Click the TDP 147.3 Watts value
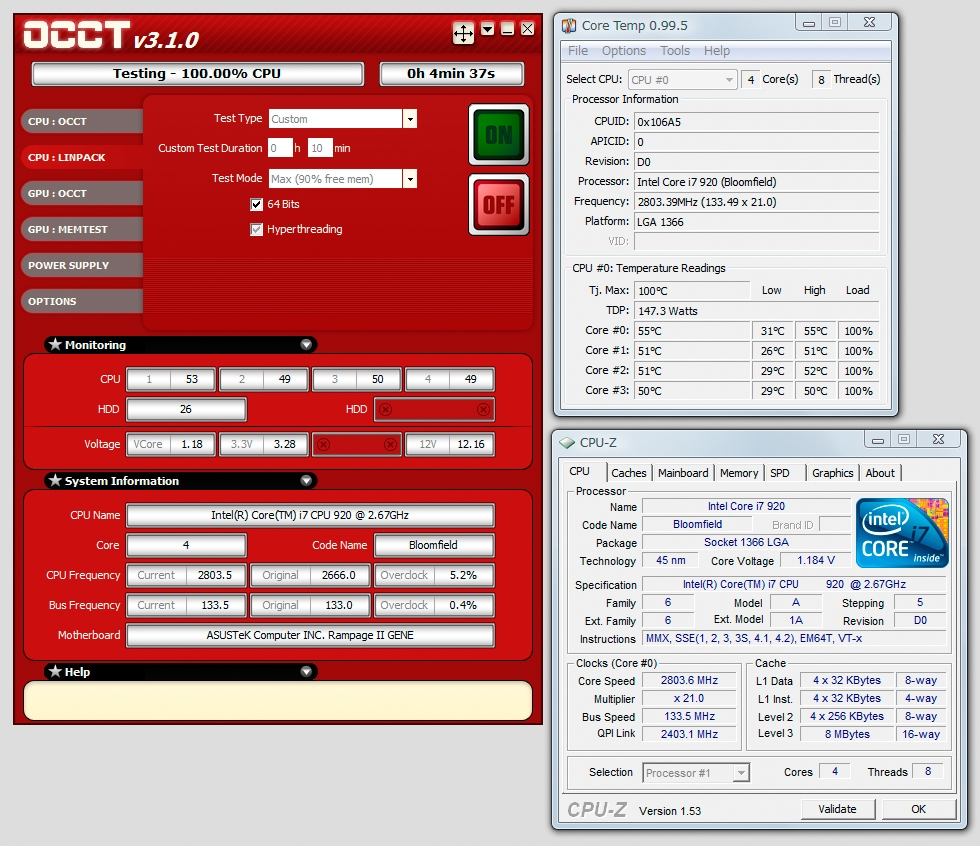The image size is (980, 846). pyautogui.click(x=756, y=311)
